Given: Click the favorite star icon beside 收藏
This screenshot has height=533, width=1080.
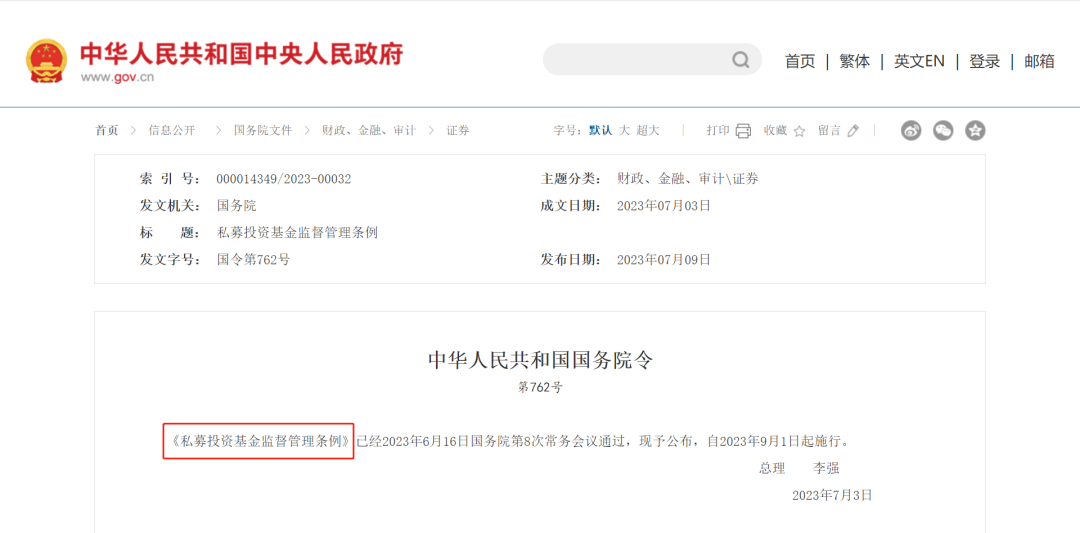Looking at the screenshot, I should 799,131.
